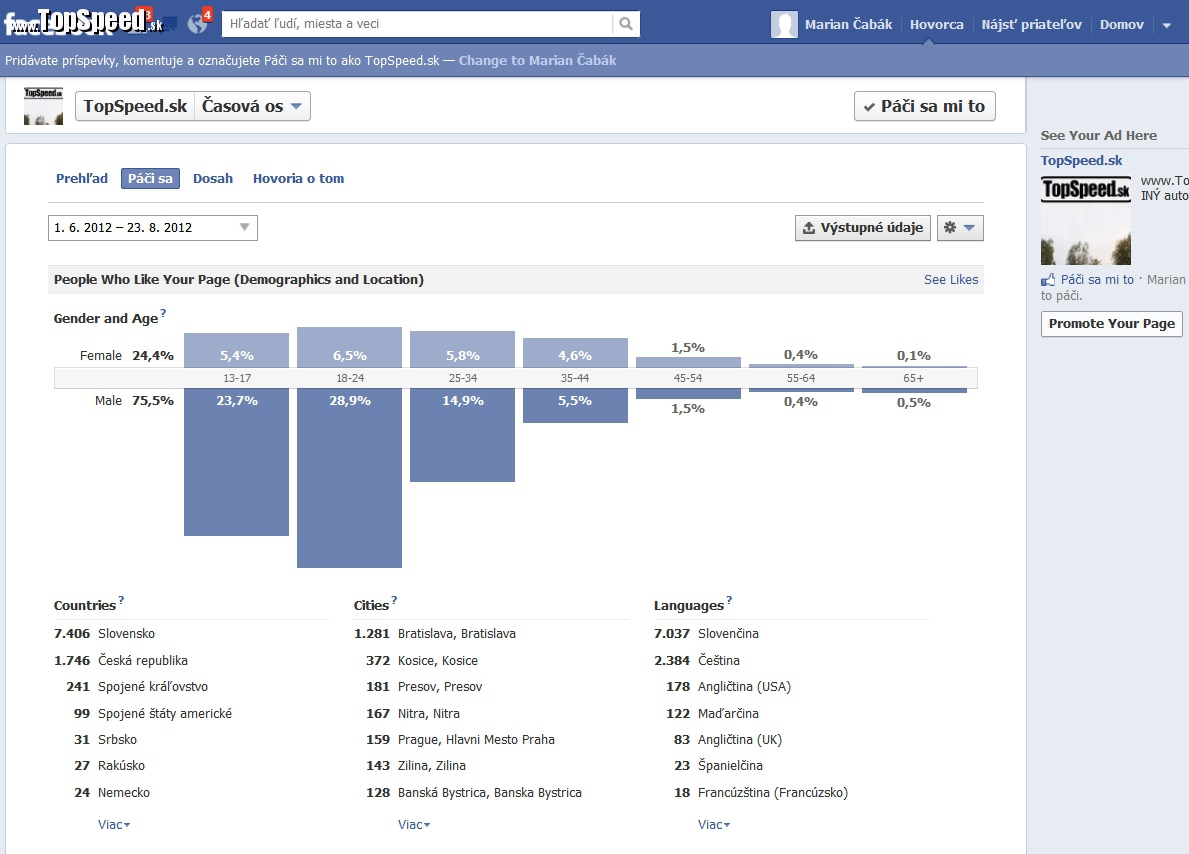Click the Languages help question mark
Screen dimensions: 1189x854
point(729,600)
